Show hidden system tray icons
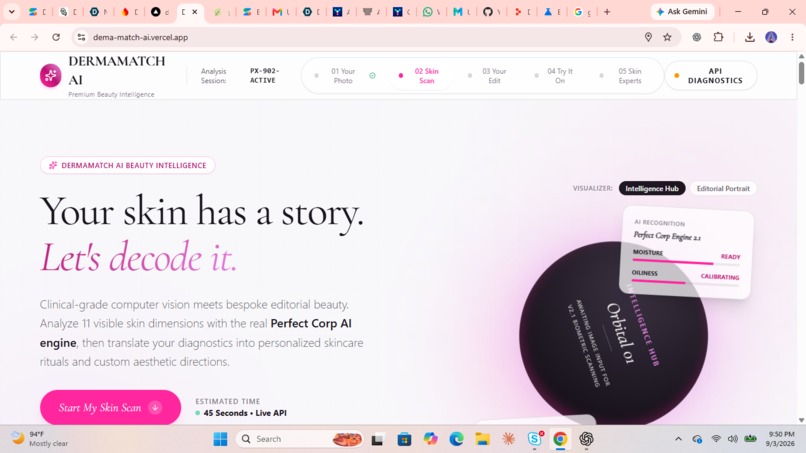This screenshot has height=453, width=806. (x=678, y=439)
